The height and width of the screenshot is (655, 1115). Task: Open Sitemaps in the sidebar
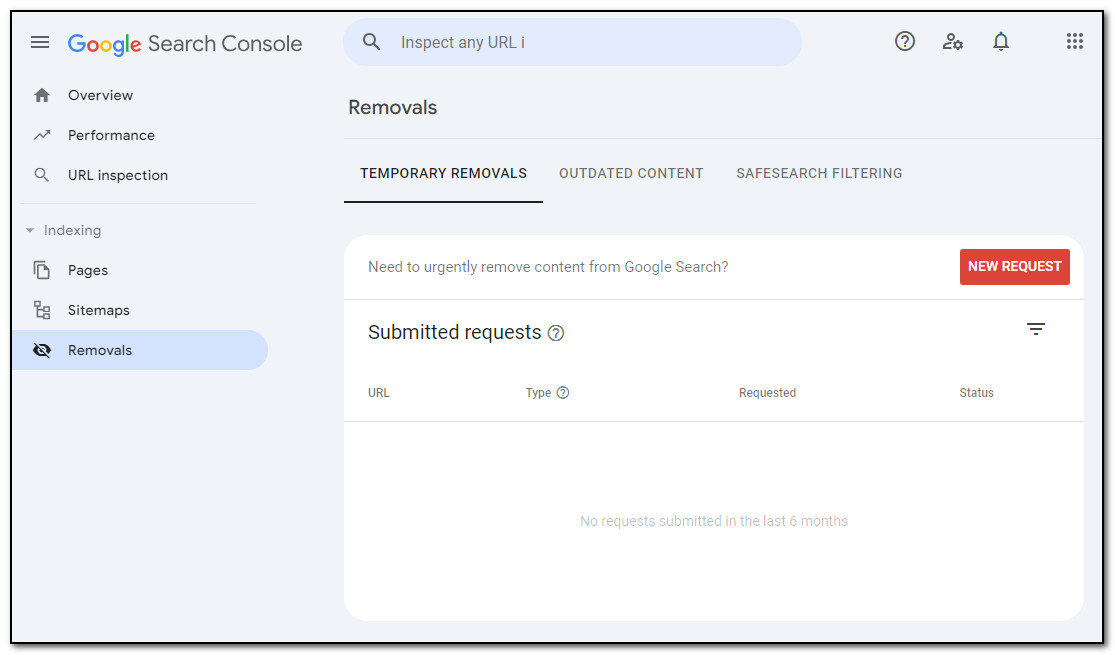coord(98,310)
